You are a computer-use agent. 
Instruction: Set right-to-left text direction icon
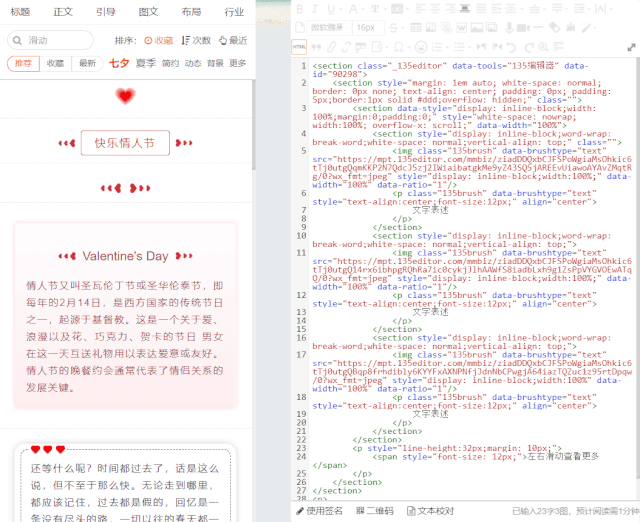(497, 47)
